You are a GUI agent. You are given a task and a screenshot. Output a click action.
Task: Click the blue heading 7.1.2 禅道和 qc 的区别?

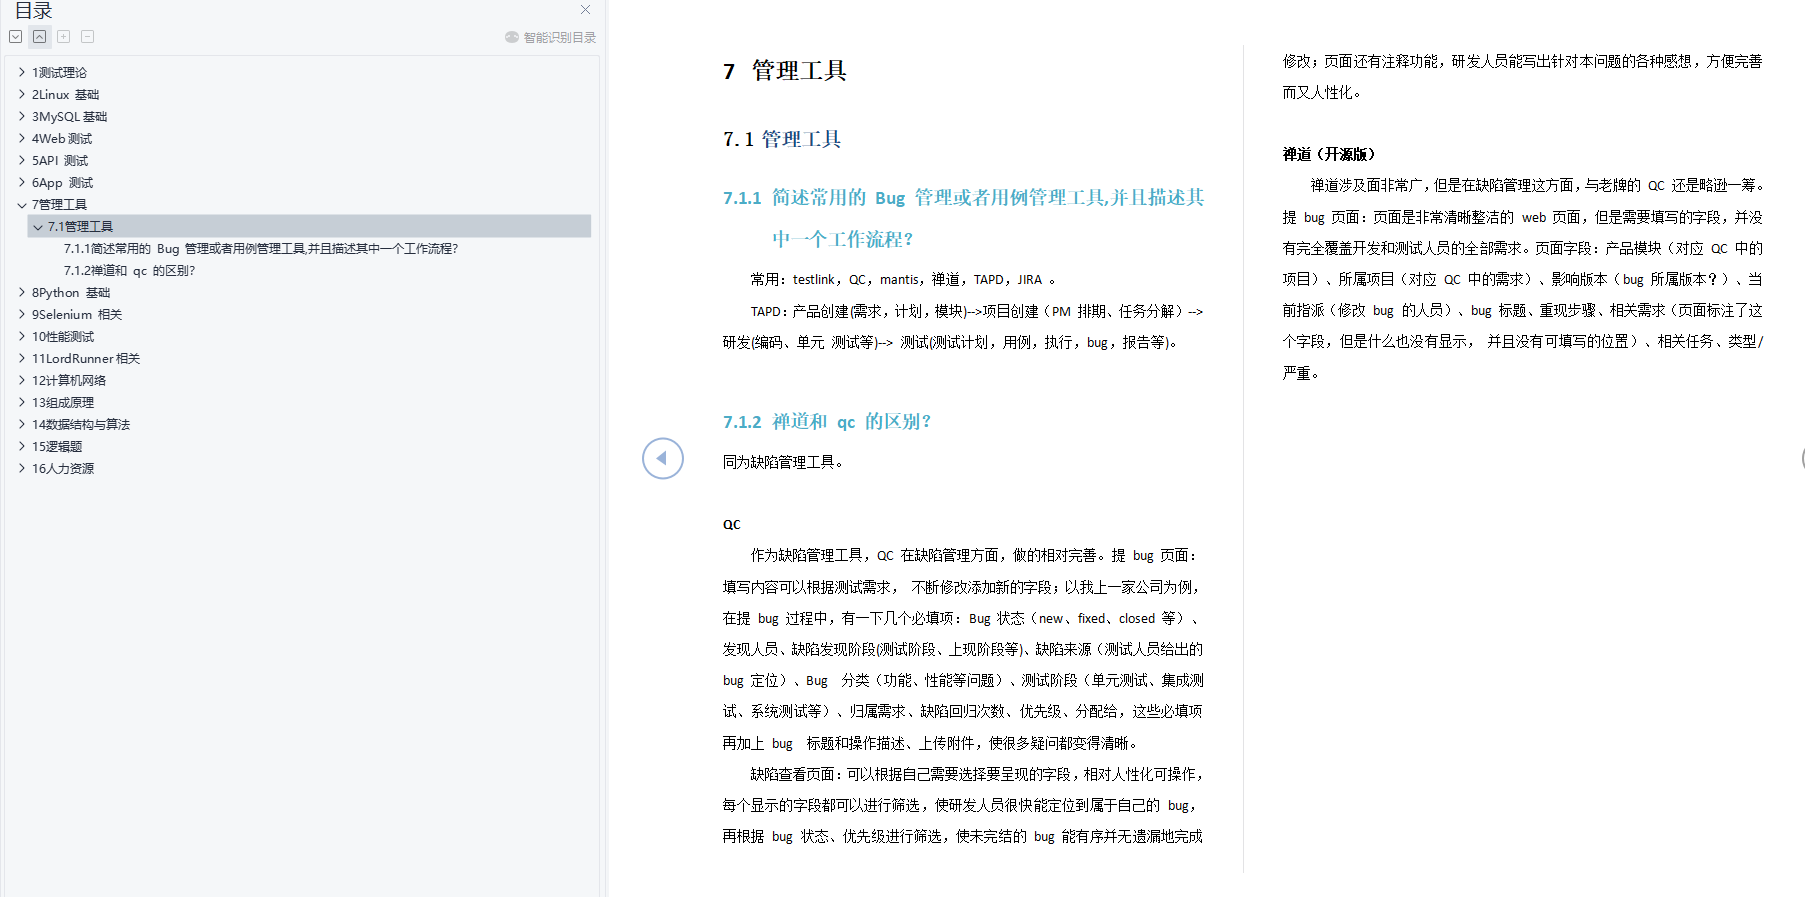click(827, 421)
